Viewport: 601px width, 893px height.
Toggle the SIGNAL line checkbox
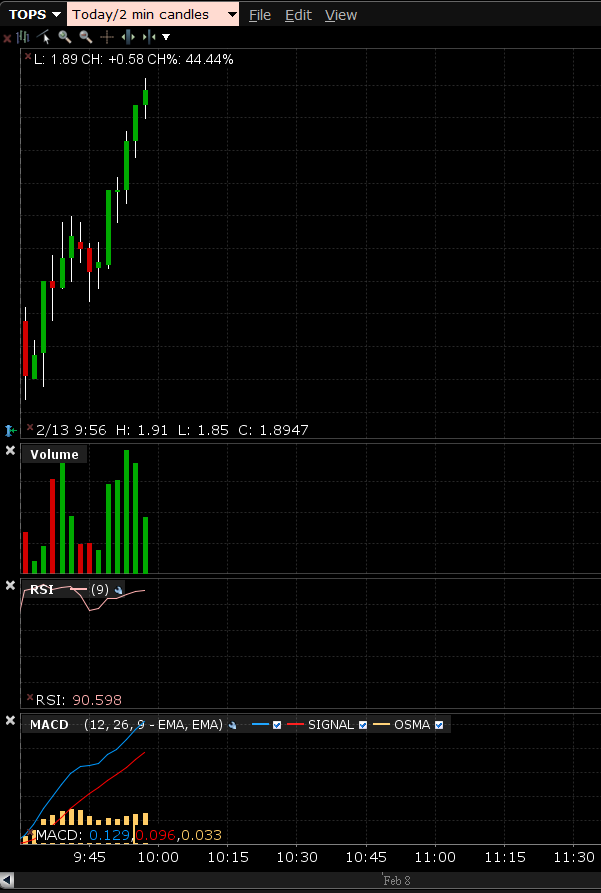[363, 725]
